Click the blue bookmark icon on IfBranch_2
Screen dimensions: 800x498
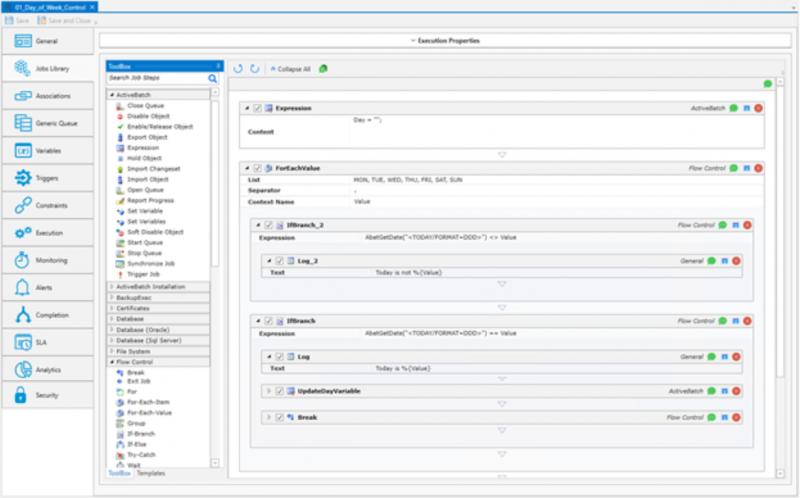coord(735,225)
